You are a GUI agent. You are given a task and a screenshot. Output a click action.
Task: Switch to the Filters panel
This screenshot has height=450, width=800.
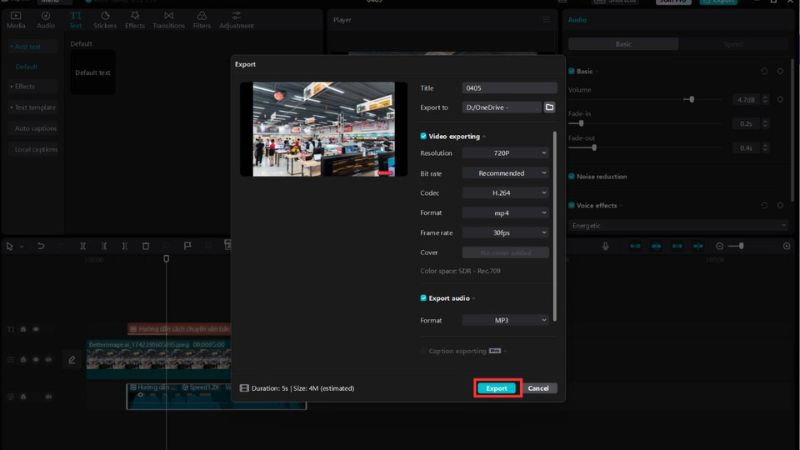pyautogui.click(x=202, y=20)
